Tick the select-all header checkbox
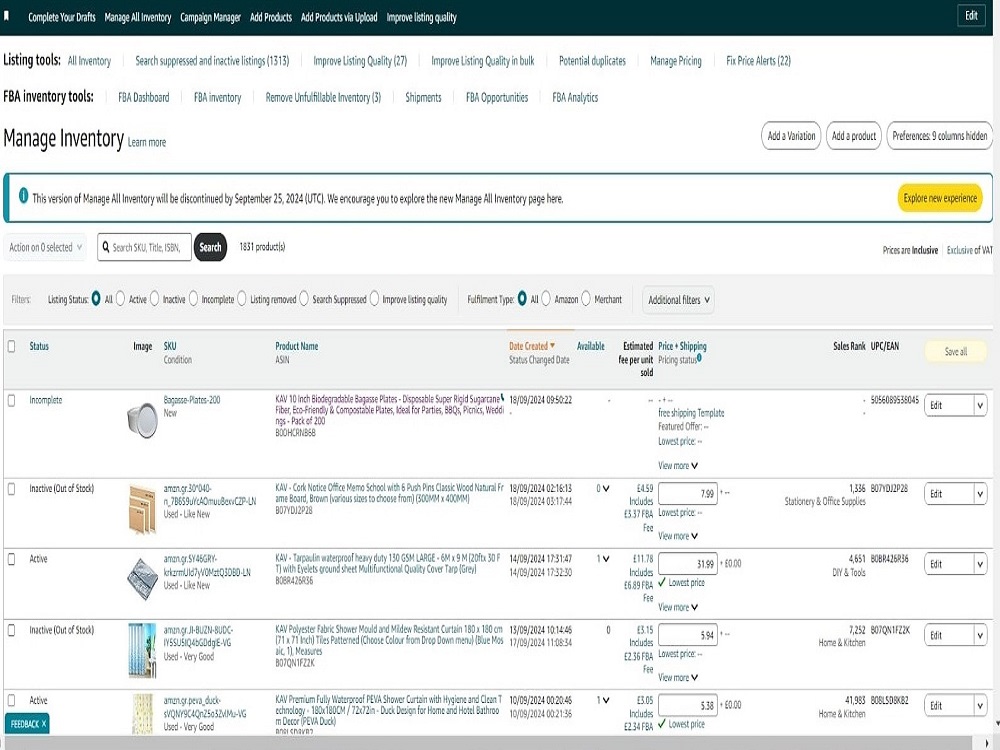The image size is (1000, 750). 11,346
